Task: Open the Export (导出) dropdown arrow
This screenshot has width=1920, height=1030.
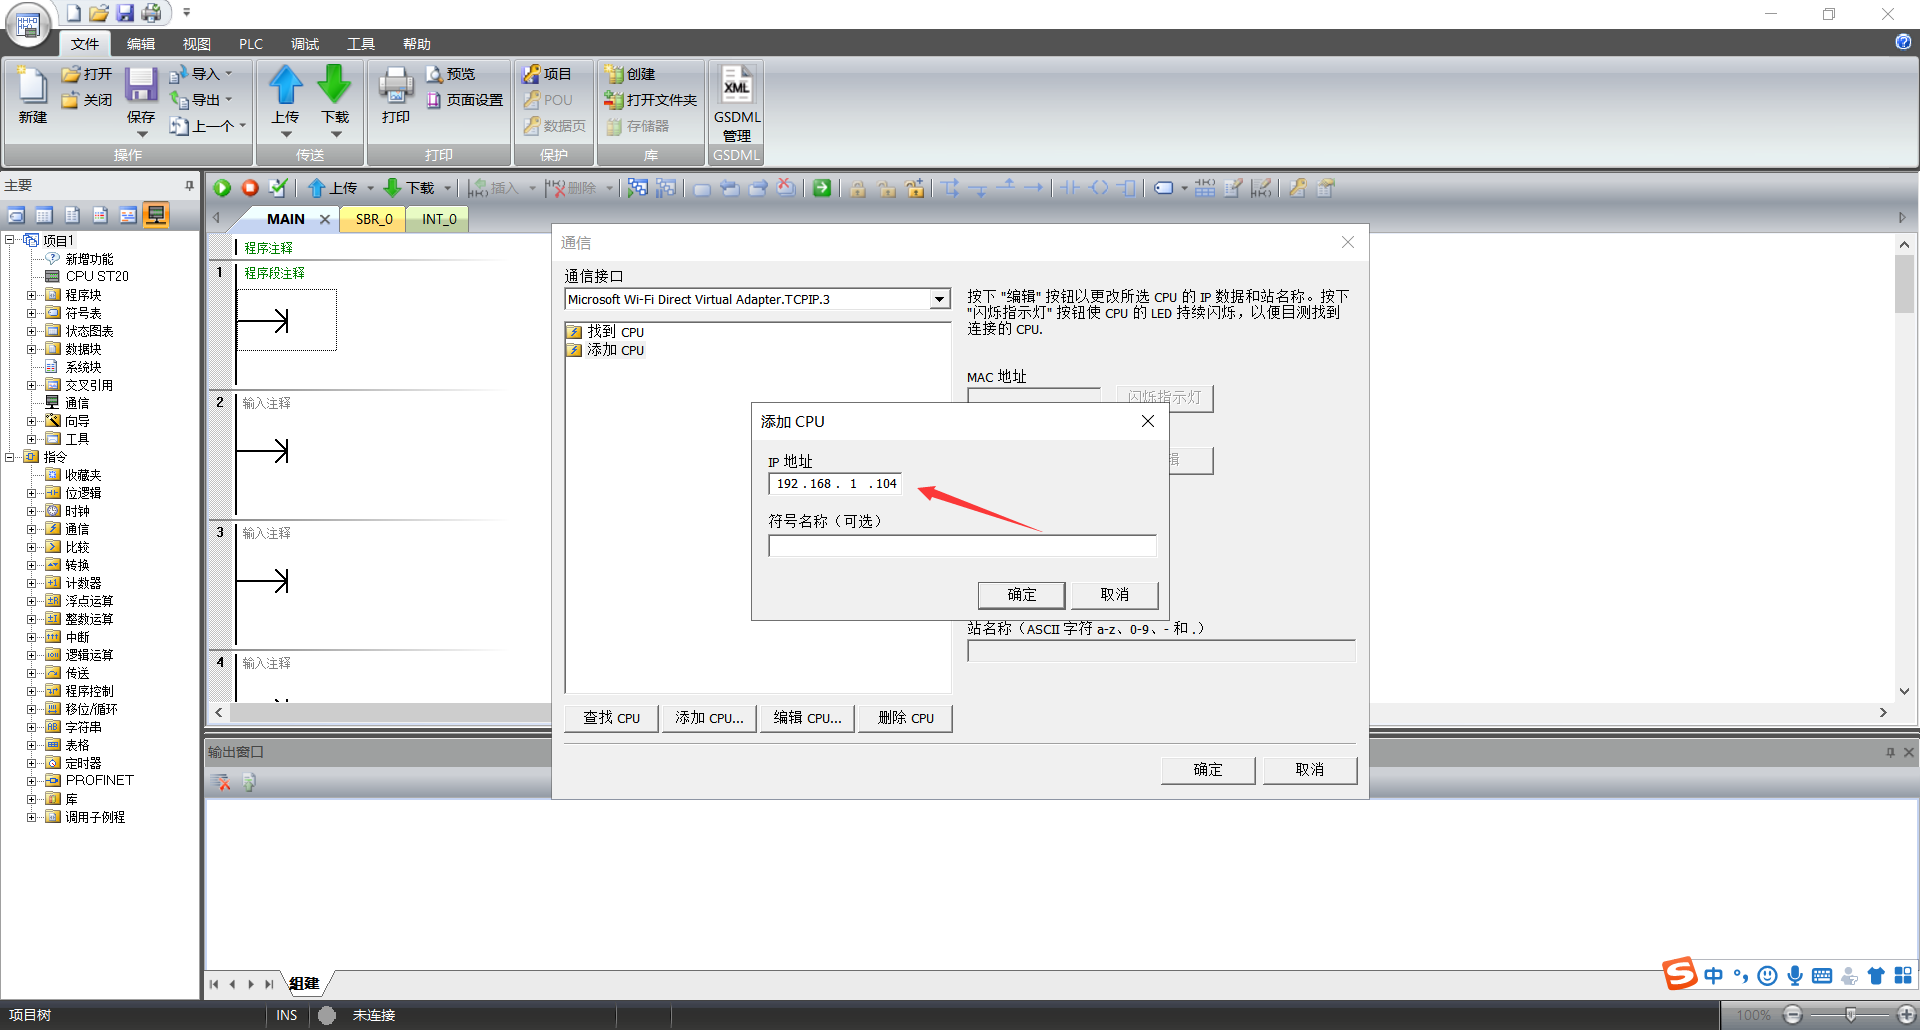Action: (x=229, y=100)
